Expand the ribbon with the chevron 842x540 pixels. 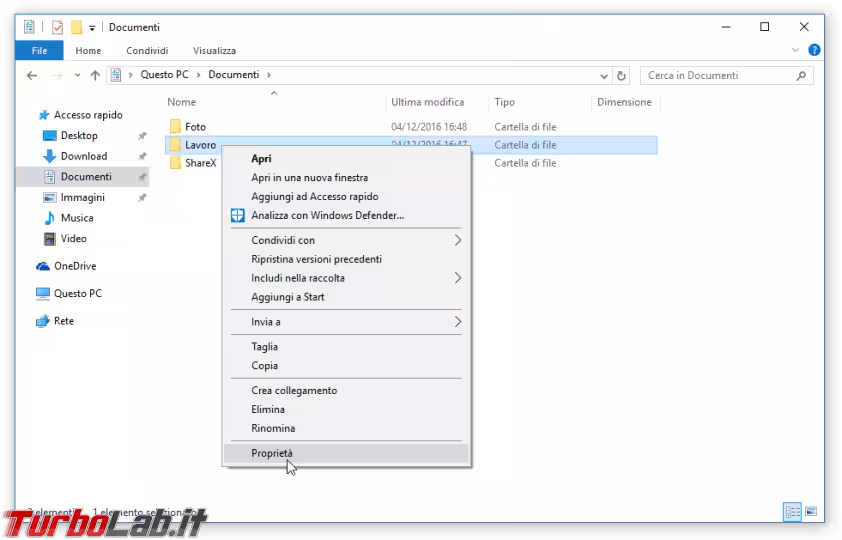(796, 50)
